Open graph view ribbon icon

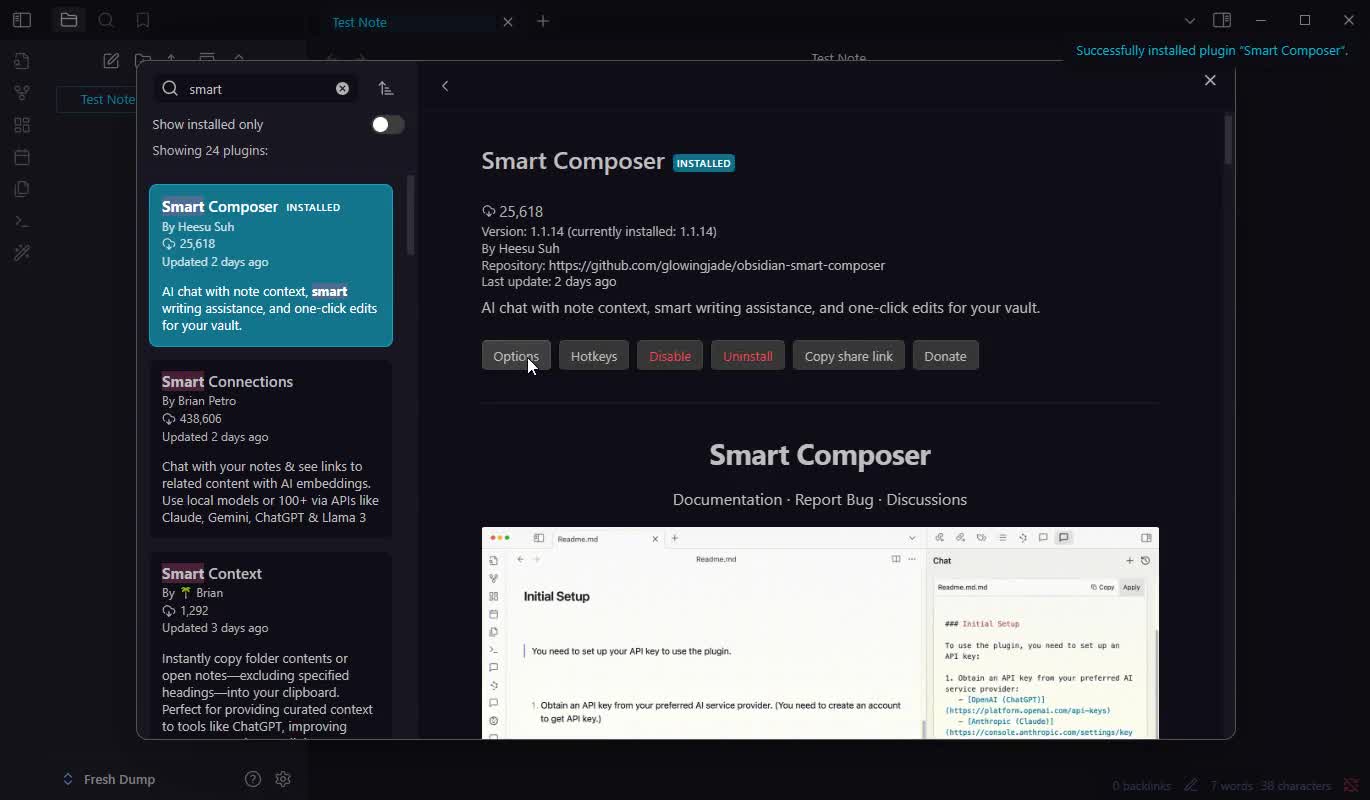coord(22,93)
